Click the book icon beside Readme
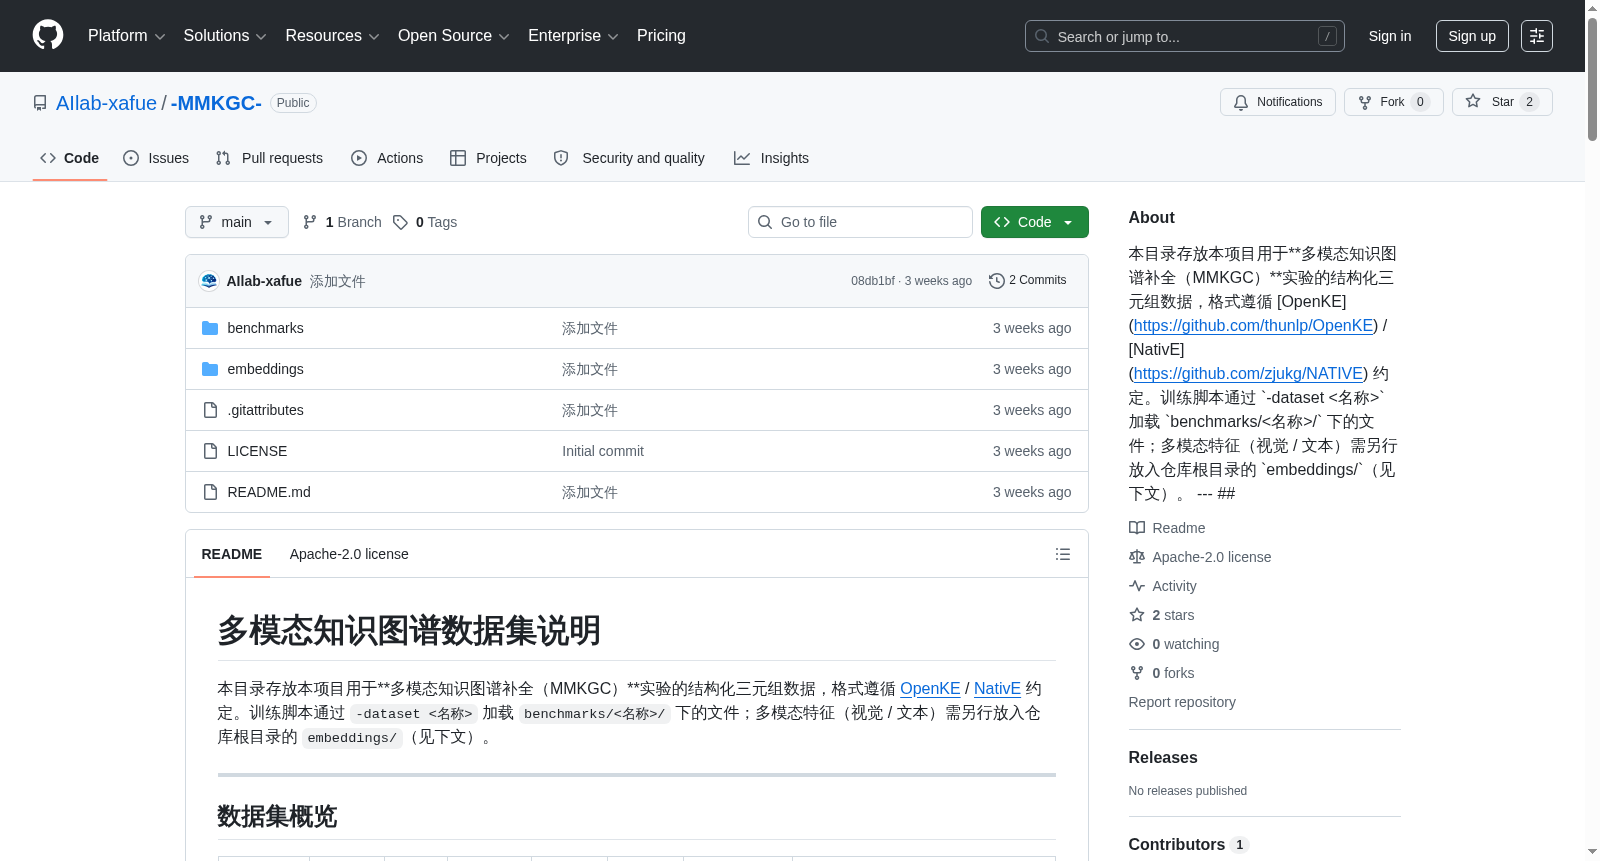This screenshot has height=861, width=1600. 1137,528
